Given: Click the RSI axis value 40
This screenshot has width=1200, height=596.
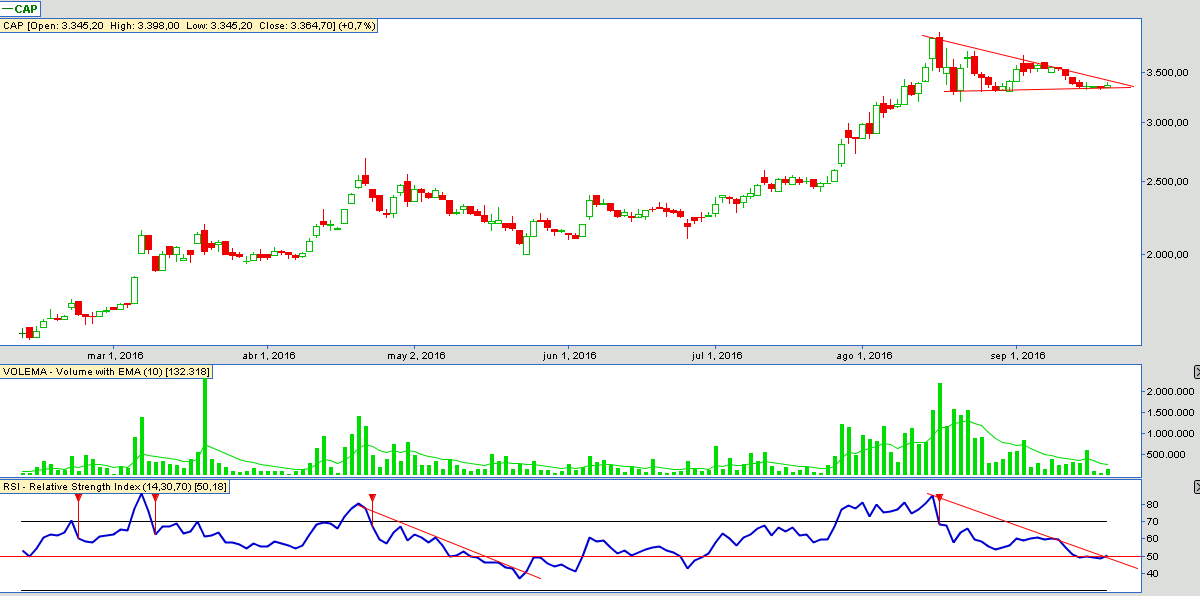Looking at the screenshot, I should click(x=1152, y=574).
